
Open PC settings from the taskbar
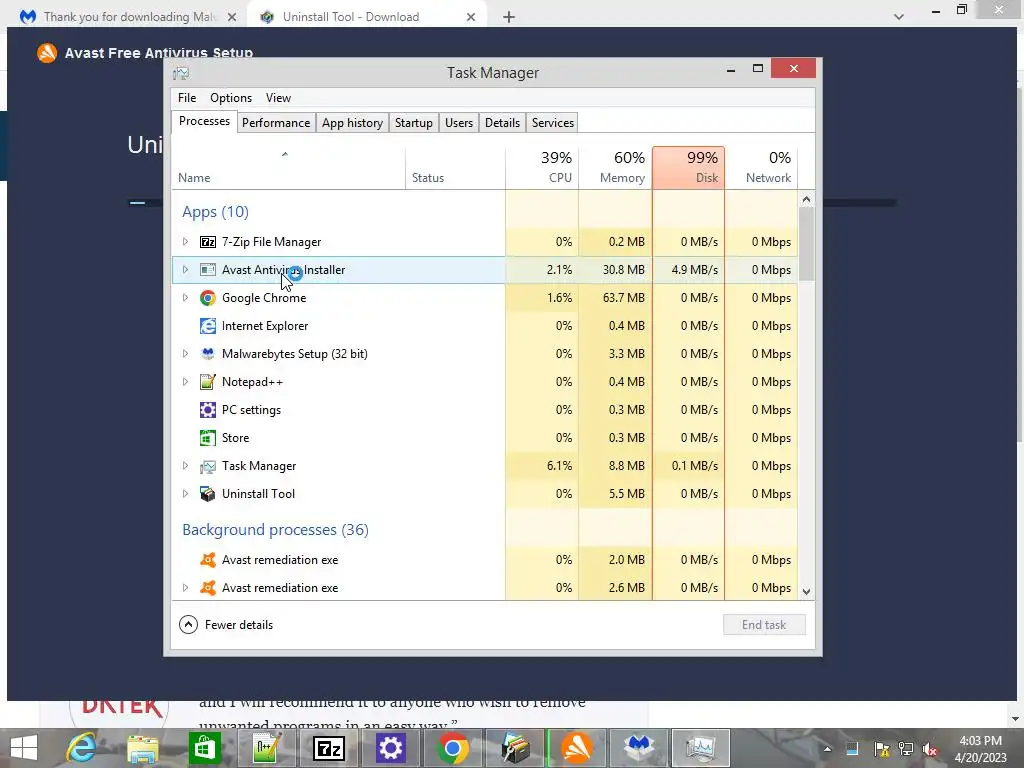tap(391, 748)
